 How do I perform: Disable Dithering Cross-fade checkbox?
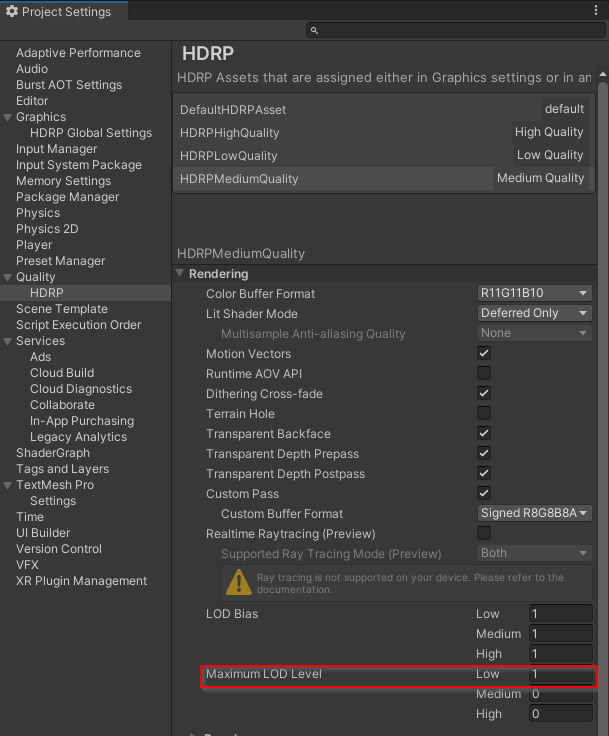(x=484, y=394)
